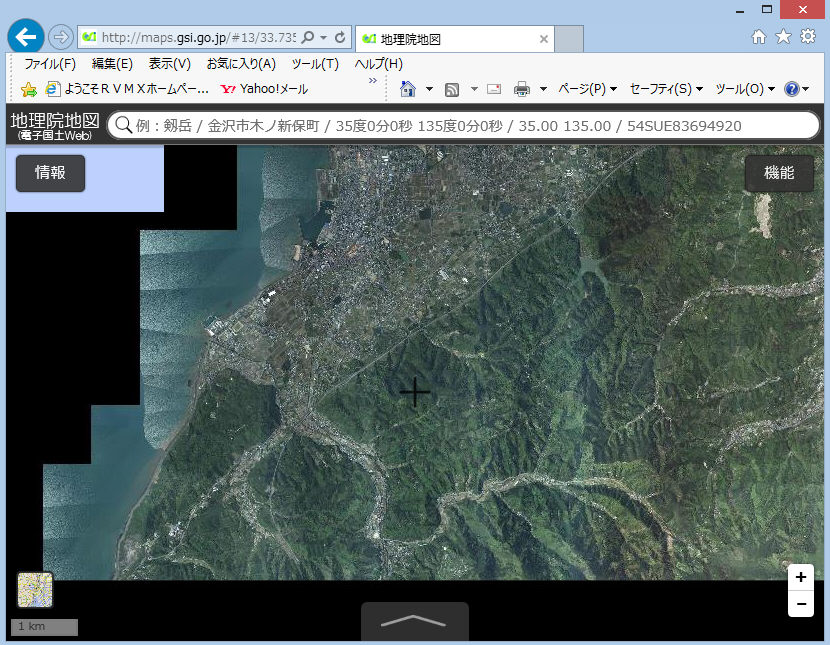Open the favorites star icon
The height and width of the screenshot is (645, 830).
783,37
